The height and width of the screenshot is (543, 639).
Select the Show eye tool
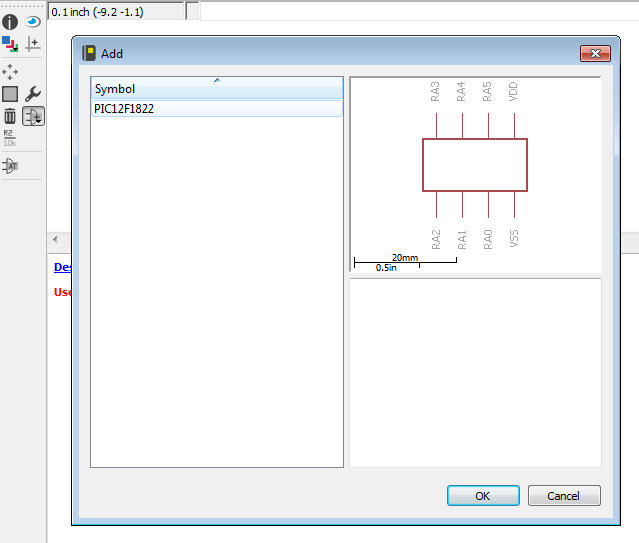pyautogui.click(x=33, y=21)
